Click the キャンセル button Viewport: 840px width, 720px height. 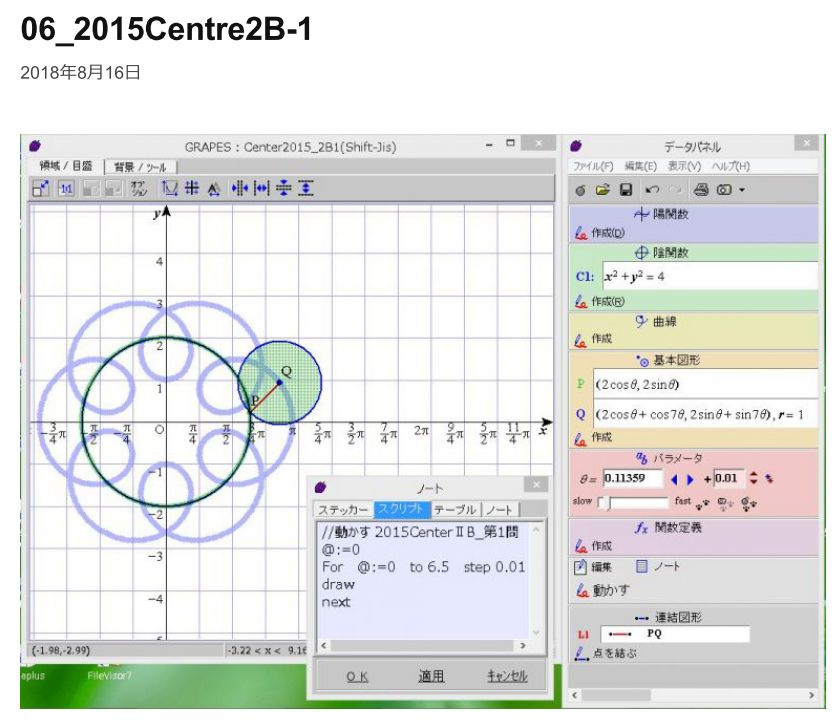[506, 677]
